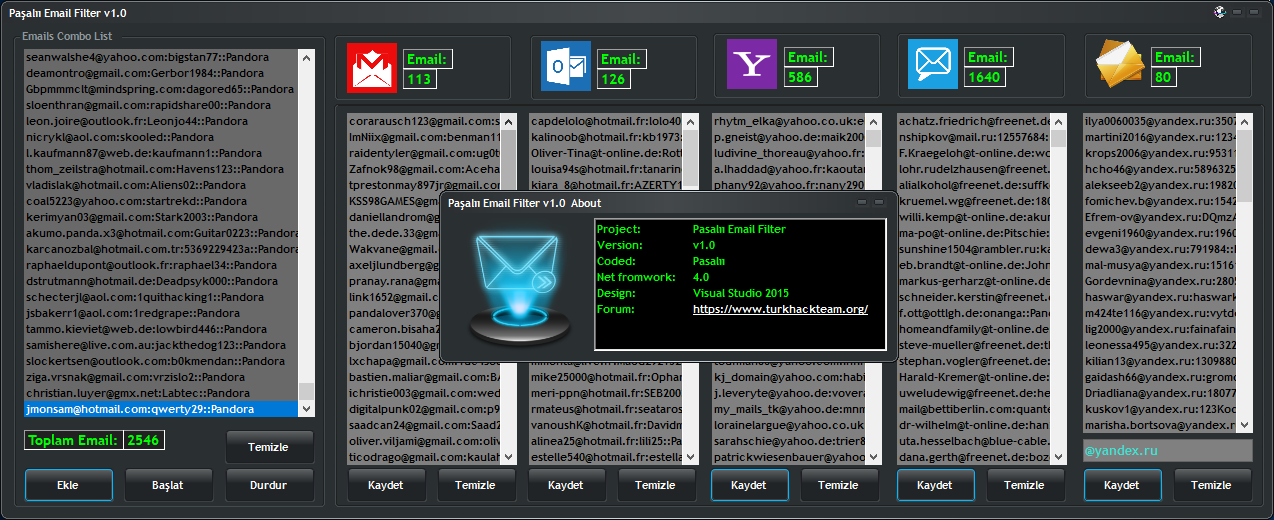Screen dimensions: 1274x520
Task: Click the Toplam Email total 2546
Action: click(x=143, y=440)
